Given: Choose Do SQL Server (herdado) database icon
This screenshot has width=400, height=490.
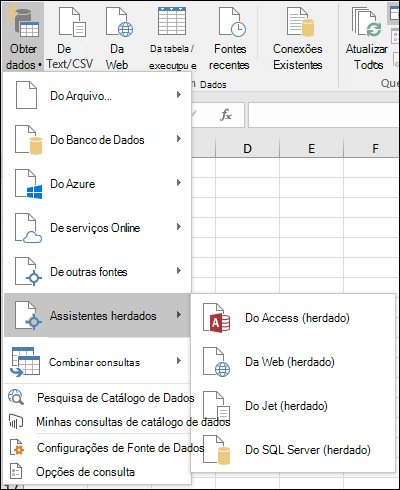Looking at the screenshot, I should click(216, 450).
